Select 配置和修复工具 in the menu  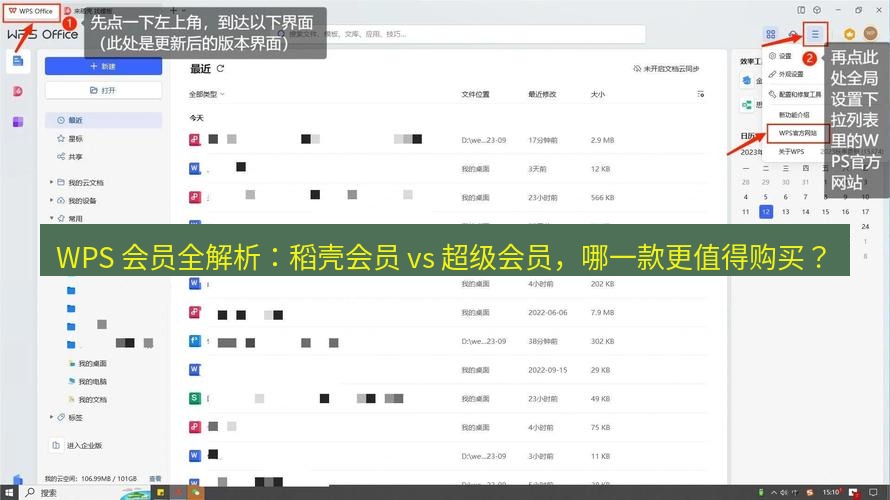click(795, 94)
